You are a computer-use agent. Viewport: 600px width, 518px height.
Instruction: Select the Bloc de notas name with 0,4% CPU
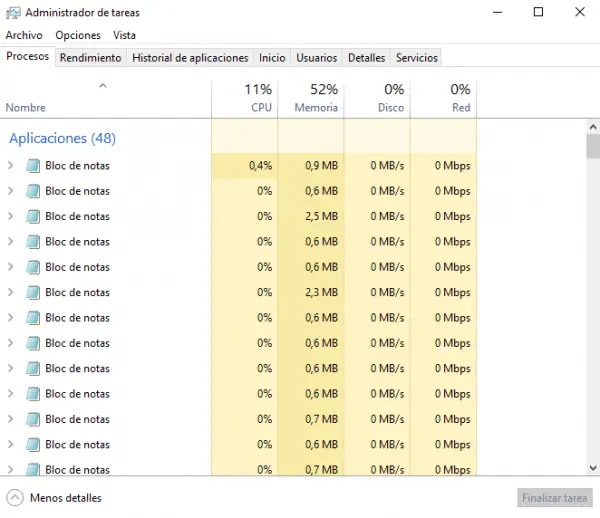tap(77, 166)
